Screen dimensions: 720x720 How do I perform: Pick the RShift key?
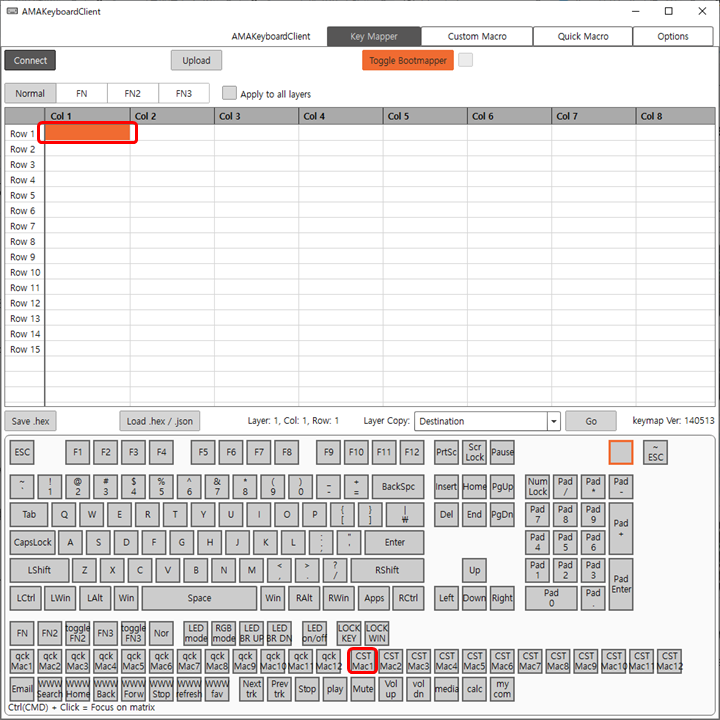[388, 570]
